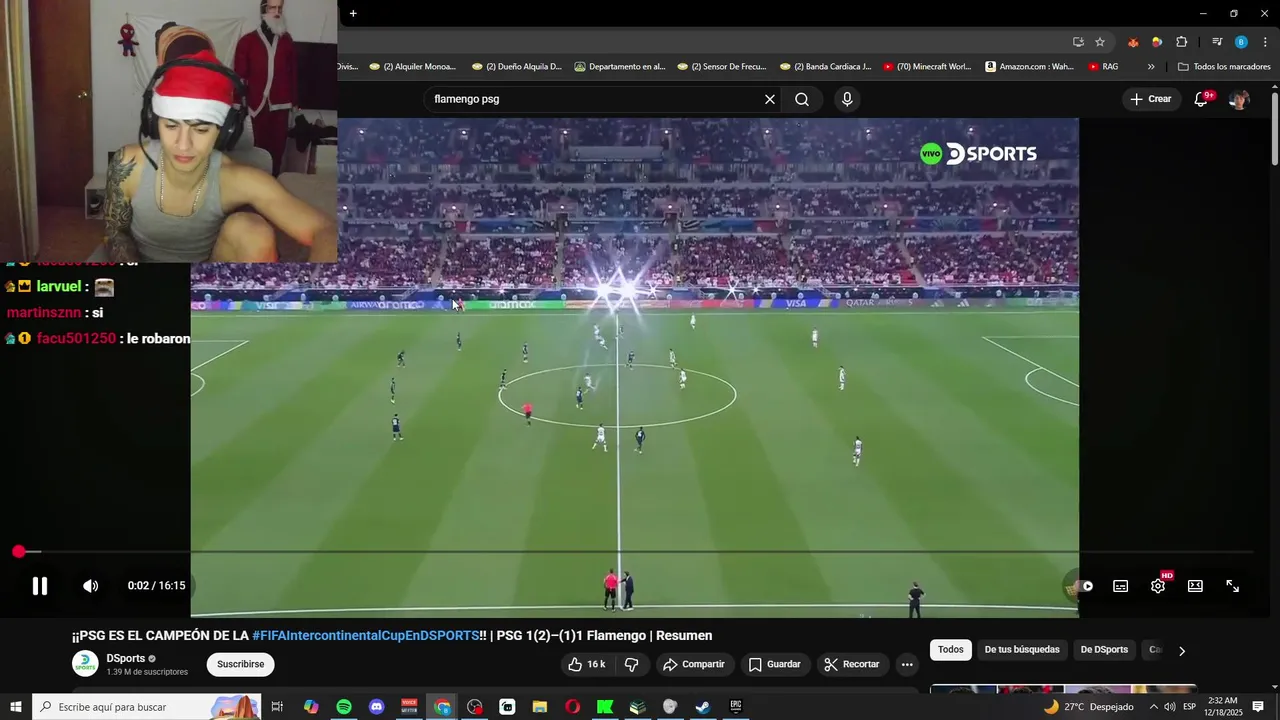The image size is (1280, 720).
Task: Click Windows taskbar search box
Action: coord(147,707)
